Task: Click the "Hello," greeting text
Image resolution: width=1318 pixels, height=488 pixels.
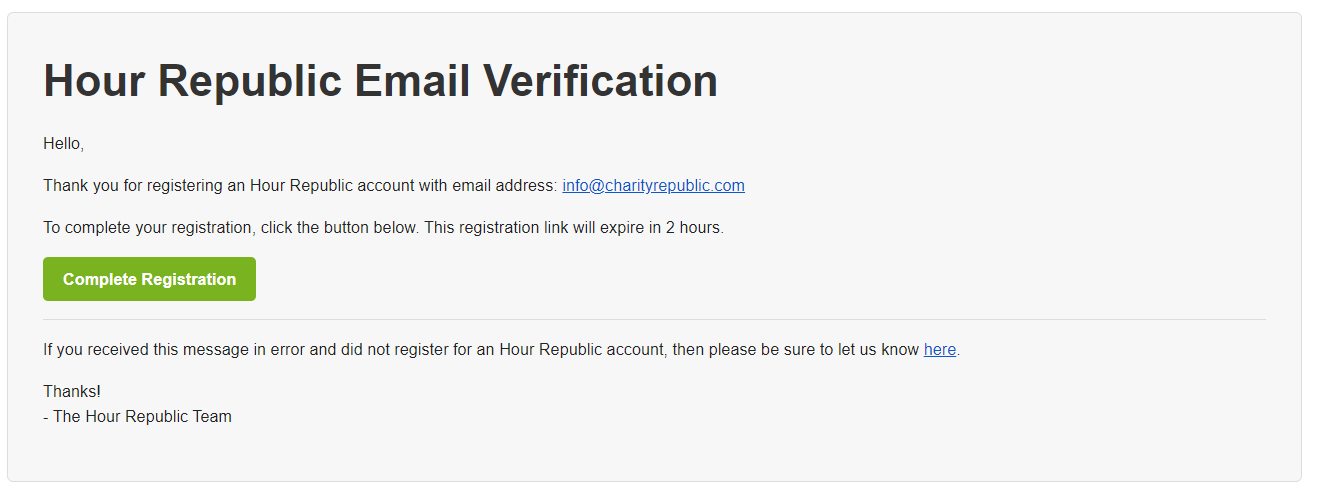Action: [64, 144]
